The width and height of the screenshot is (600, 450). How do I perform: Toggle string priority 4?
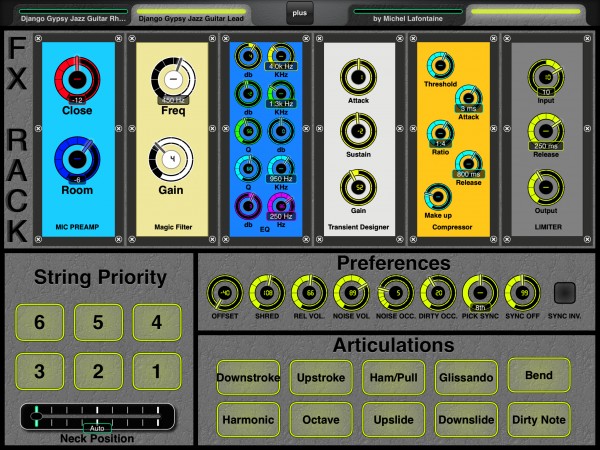157,322
